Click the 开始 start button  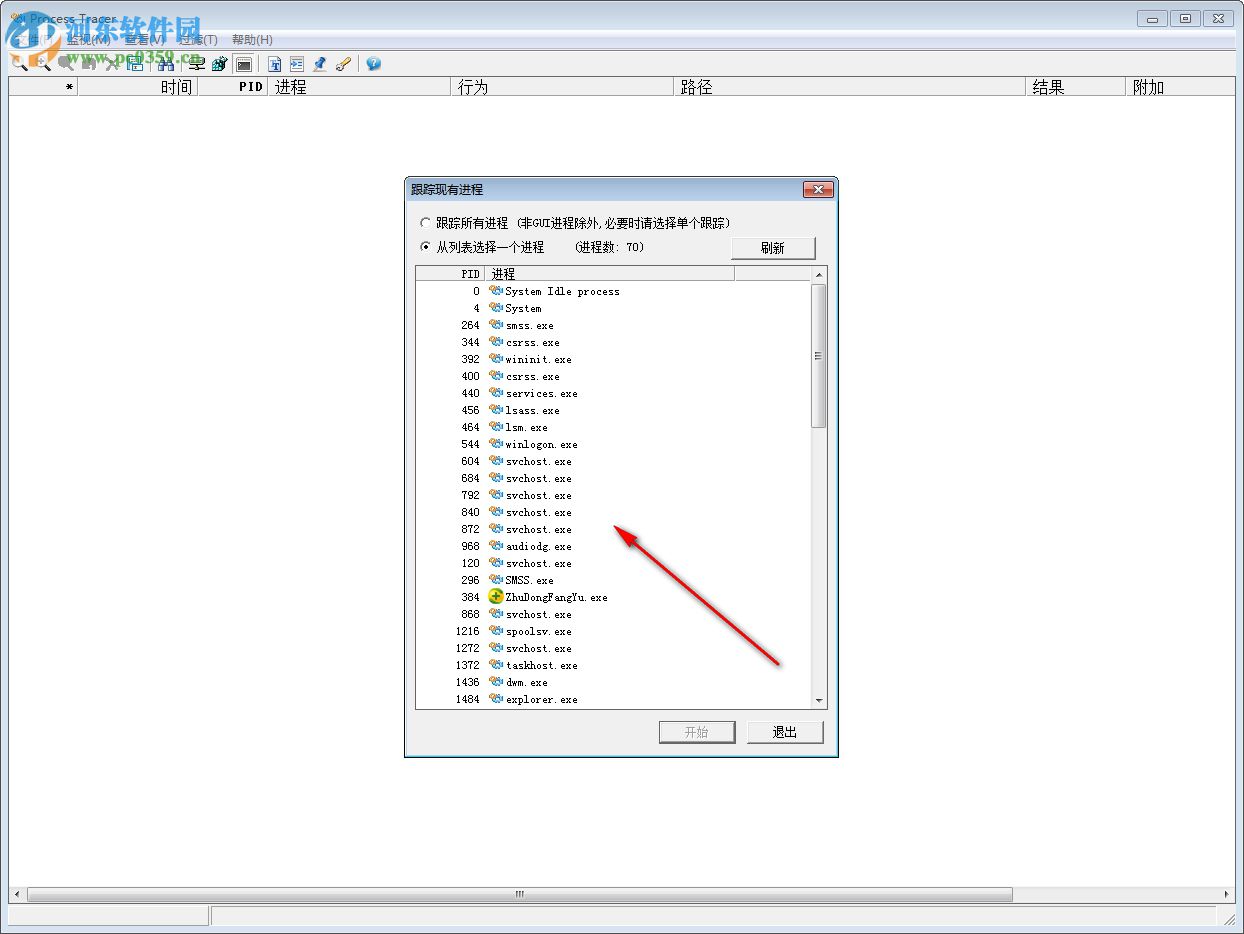click(697, 731)
